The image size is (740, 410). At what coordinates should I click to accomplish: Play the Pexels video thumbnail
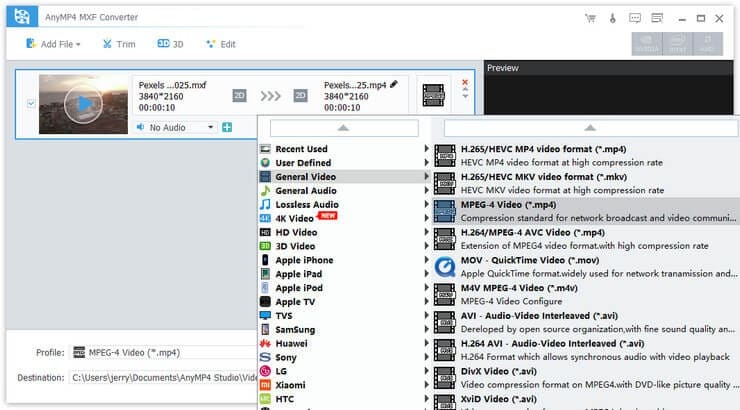click(84, 104)
